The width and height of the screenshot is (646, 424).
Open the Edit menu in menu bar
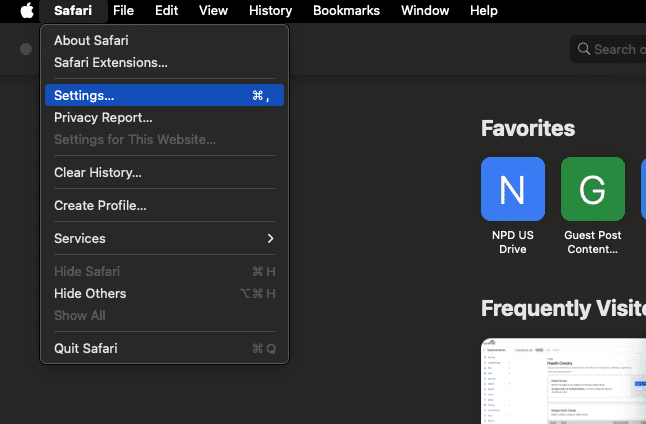166,11
